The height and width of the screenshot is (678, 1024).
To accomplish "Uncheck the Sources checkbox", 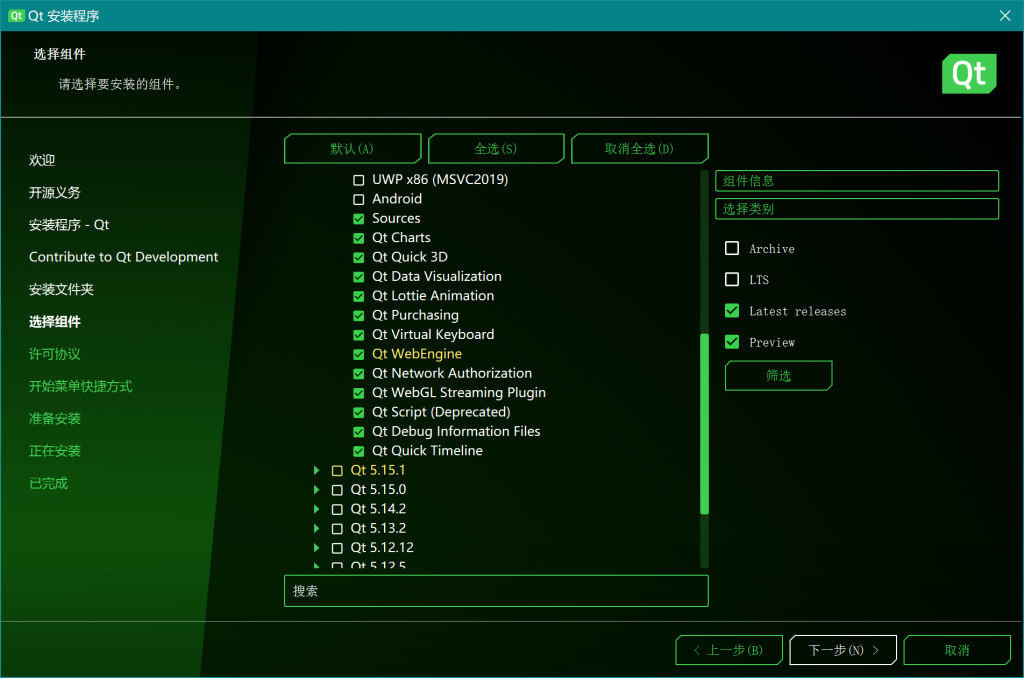I will (x=359, y=219).
